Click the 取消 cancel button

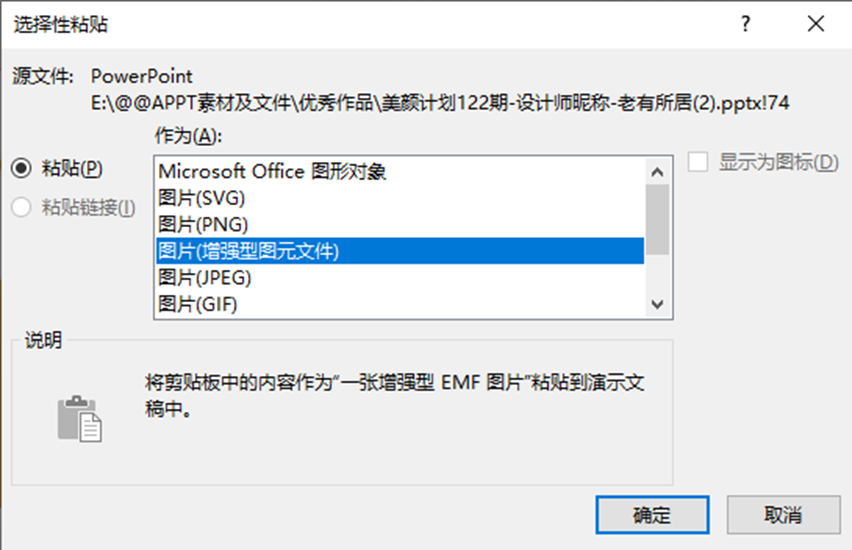pos(784,515)
